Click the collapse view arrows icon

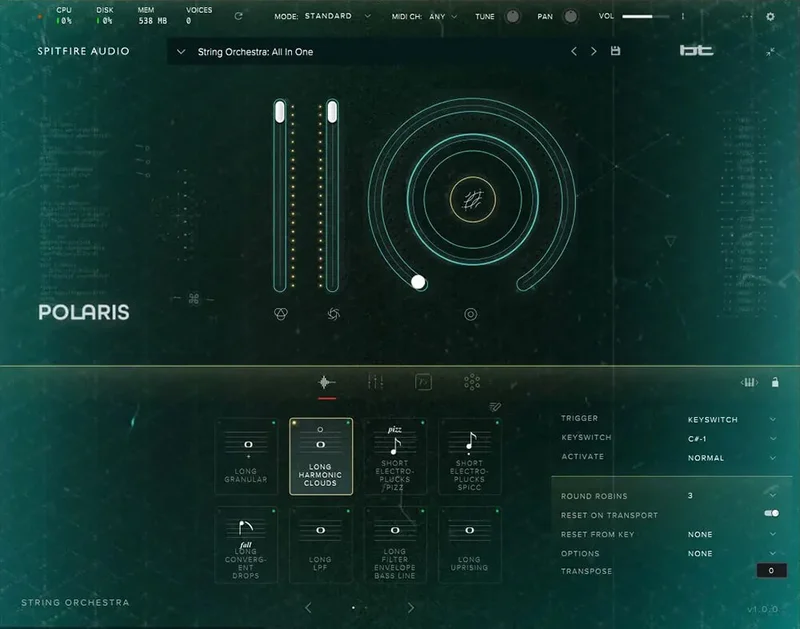coord(770,52)
